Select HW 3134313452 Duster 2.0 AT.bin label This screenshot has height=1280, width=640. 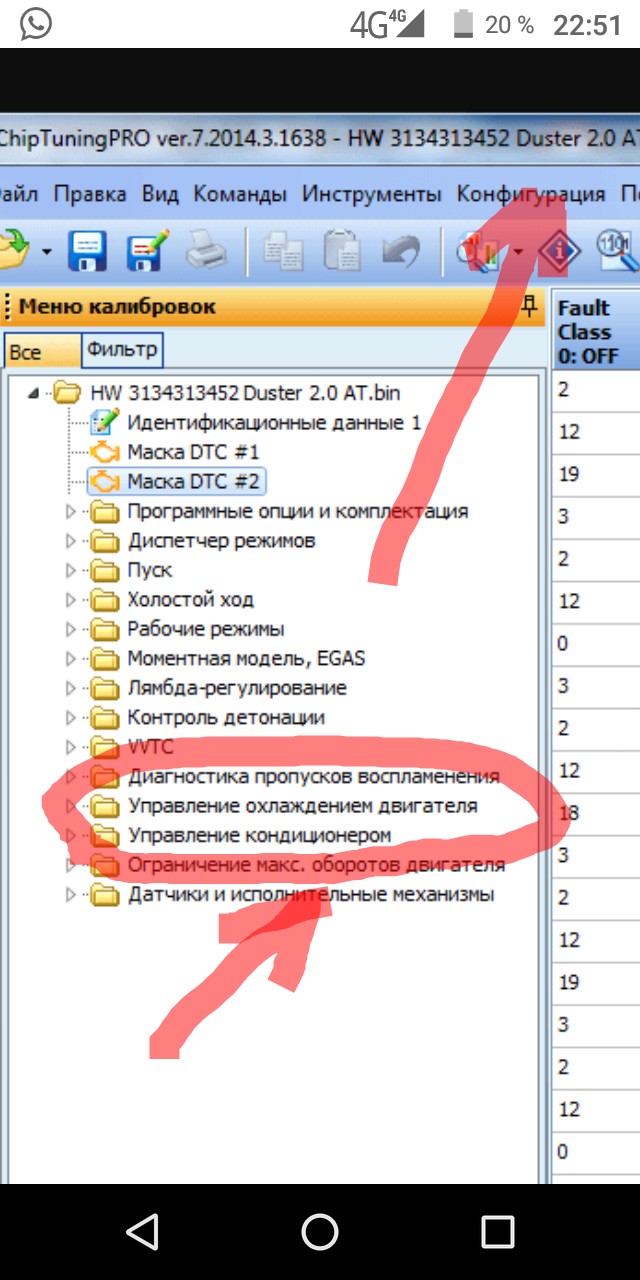[x=245, y=393]
